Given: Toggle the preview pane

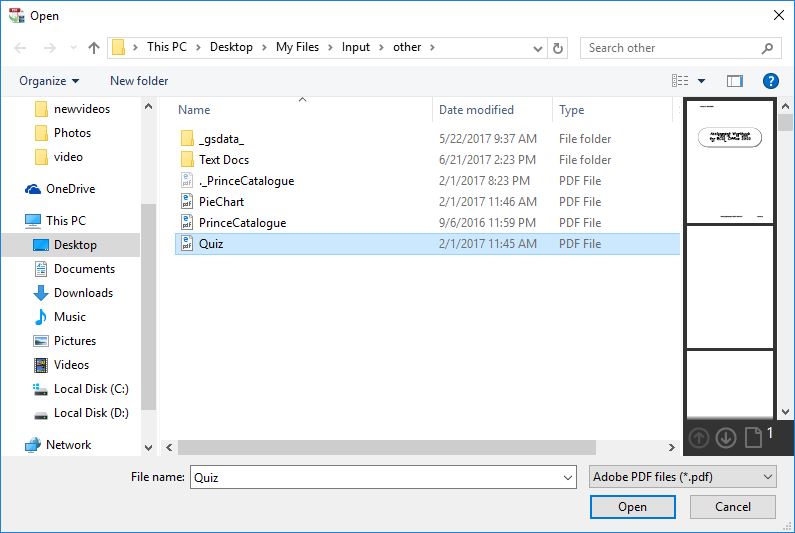Looking at the screenshot, I should pos(735,81).
